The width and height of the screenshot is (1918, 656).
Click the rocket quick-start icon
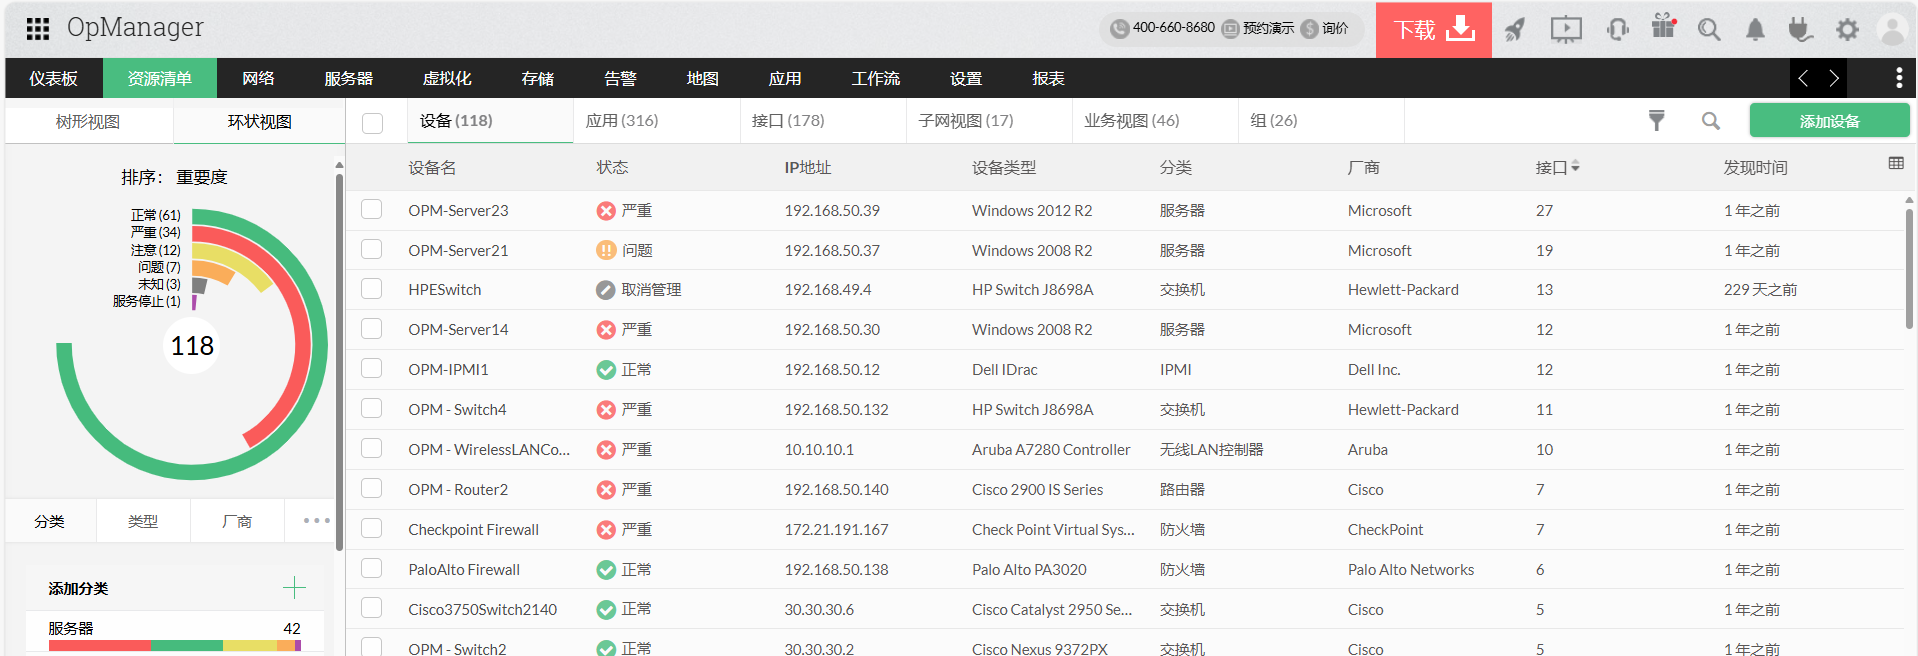[1516, 30]
